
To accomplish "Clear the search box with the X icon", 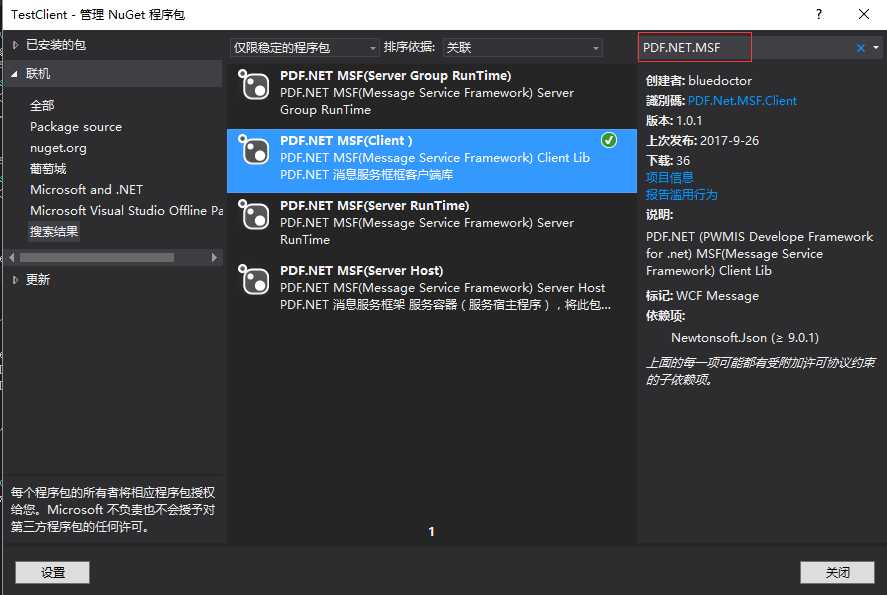I will tap(860, 48).
